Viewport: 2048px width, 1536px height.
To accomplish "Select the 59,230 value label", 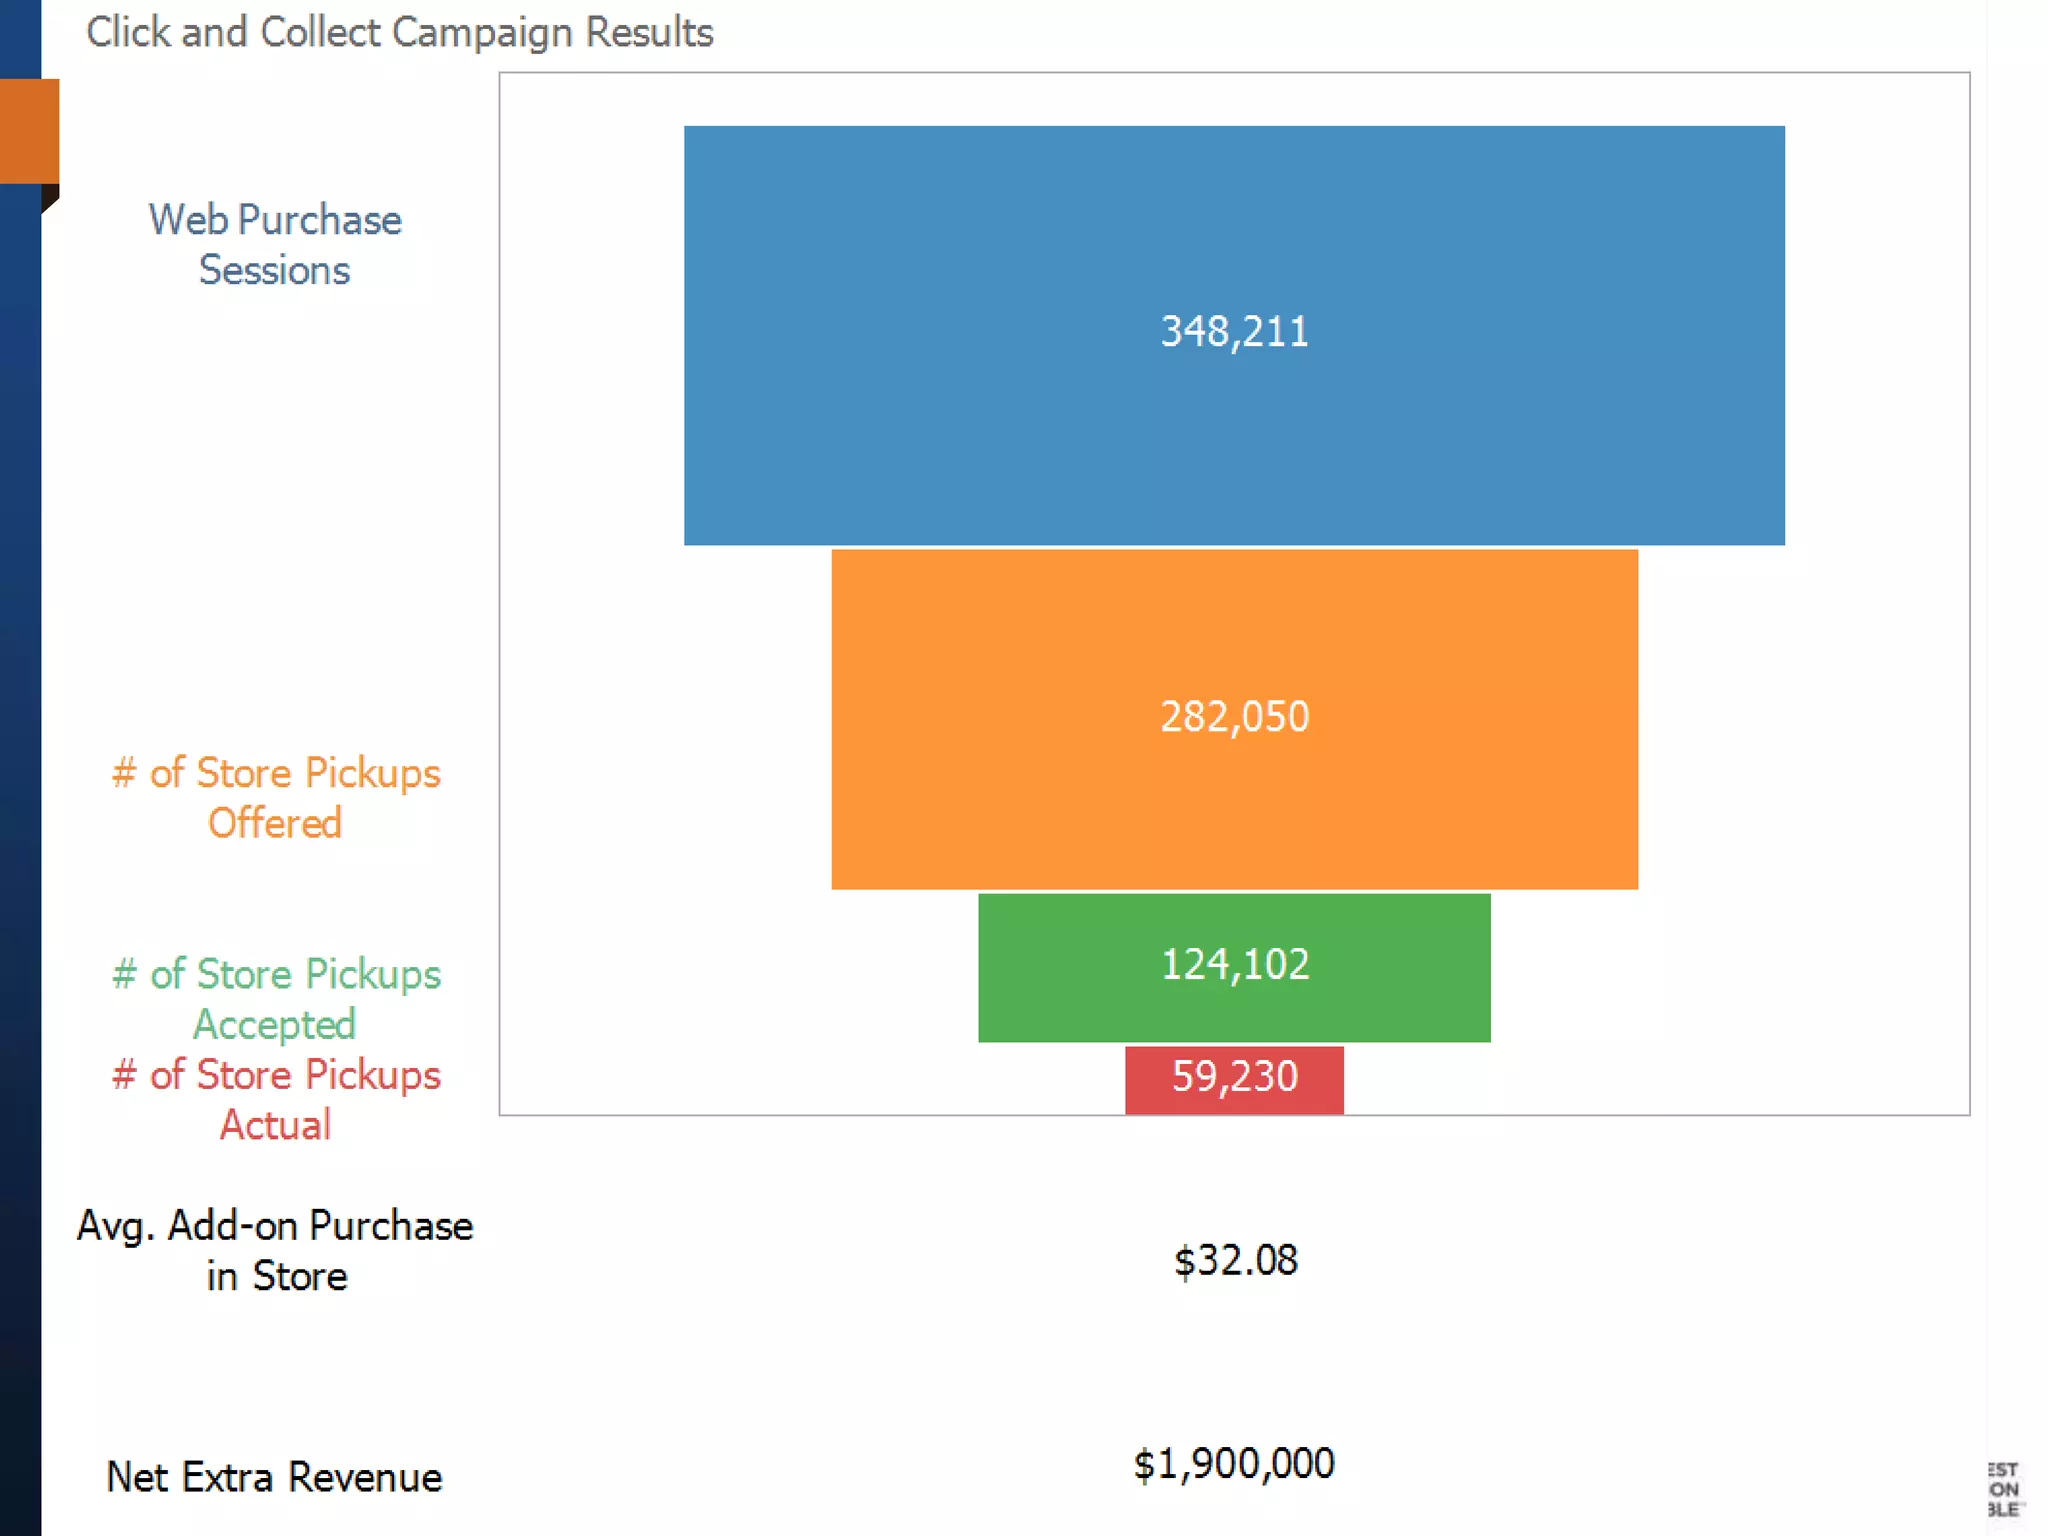I will 1234,1077.
